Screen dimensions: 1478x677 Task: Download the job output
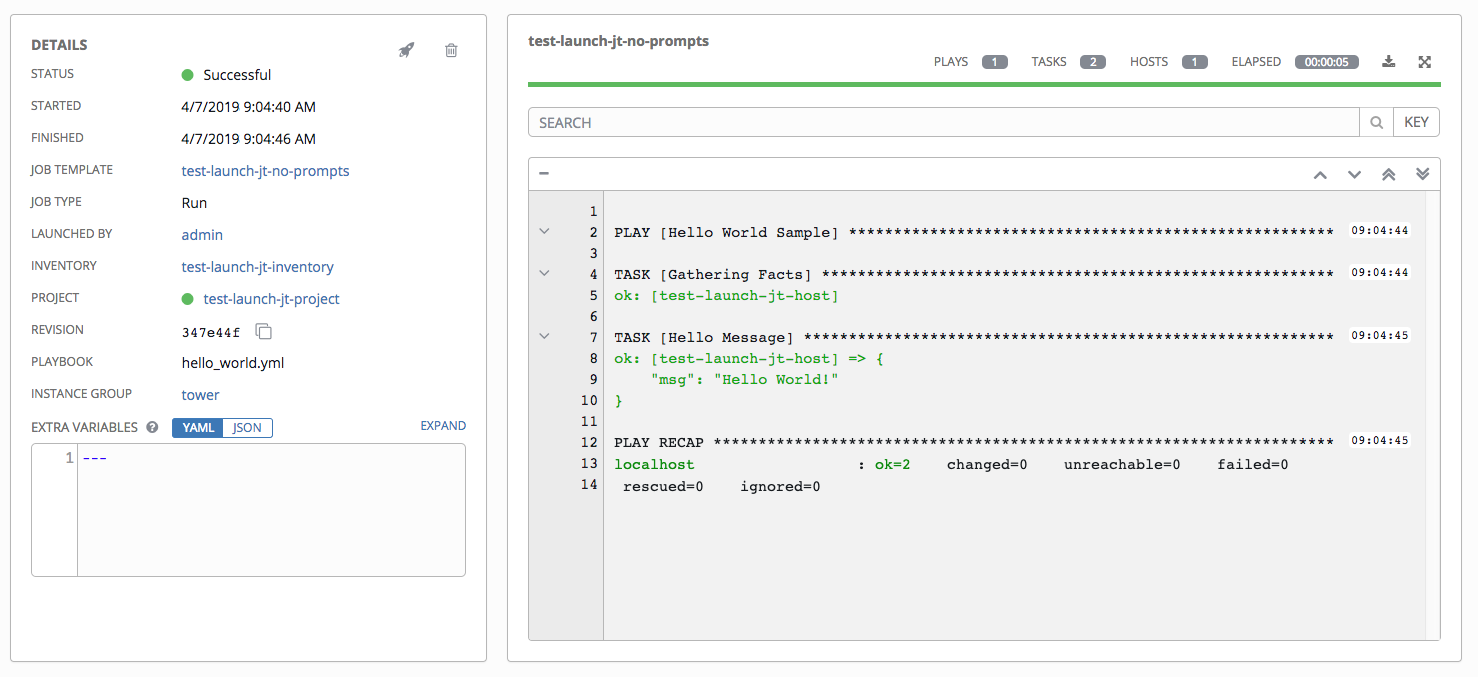[1388, 62]
